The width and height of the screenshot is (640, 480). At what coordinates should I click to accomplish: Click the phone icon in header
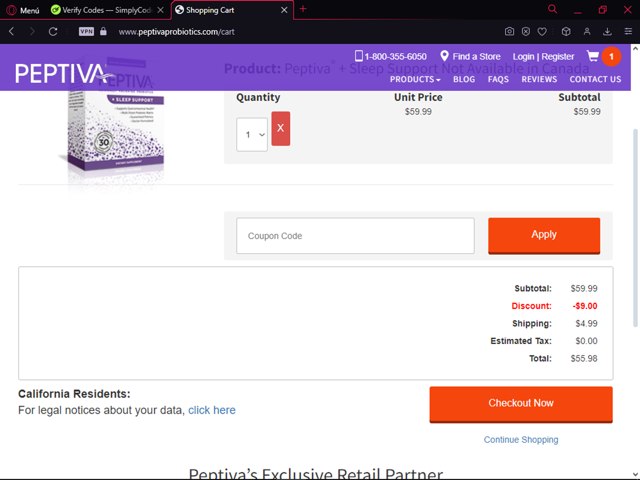pos(358,56)
